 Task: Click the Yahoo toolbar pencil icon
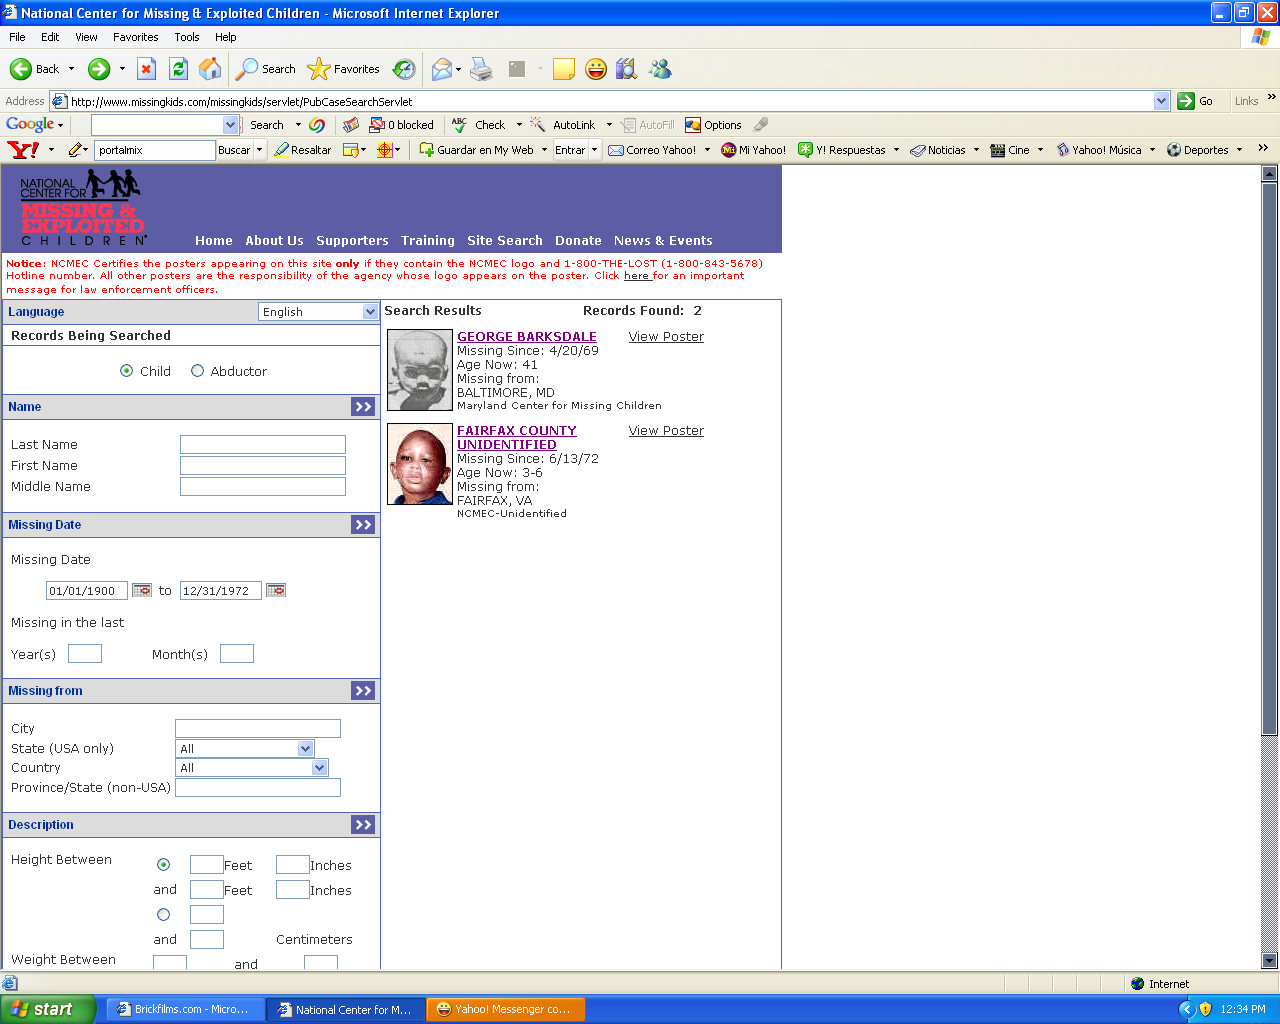coord(77,150)
